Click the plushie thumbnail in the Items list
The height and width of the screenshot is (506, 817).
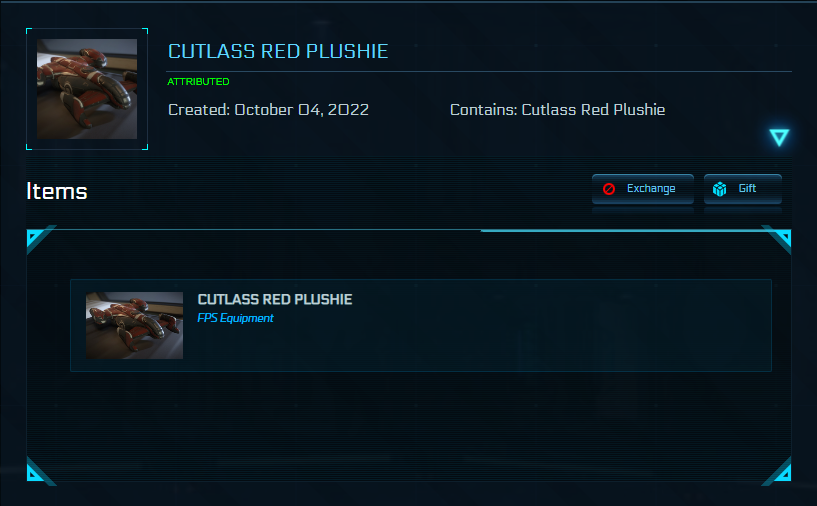tap(134, 325)
